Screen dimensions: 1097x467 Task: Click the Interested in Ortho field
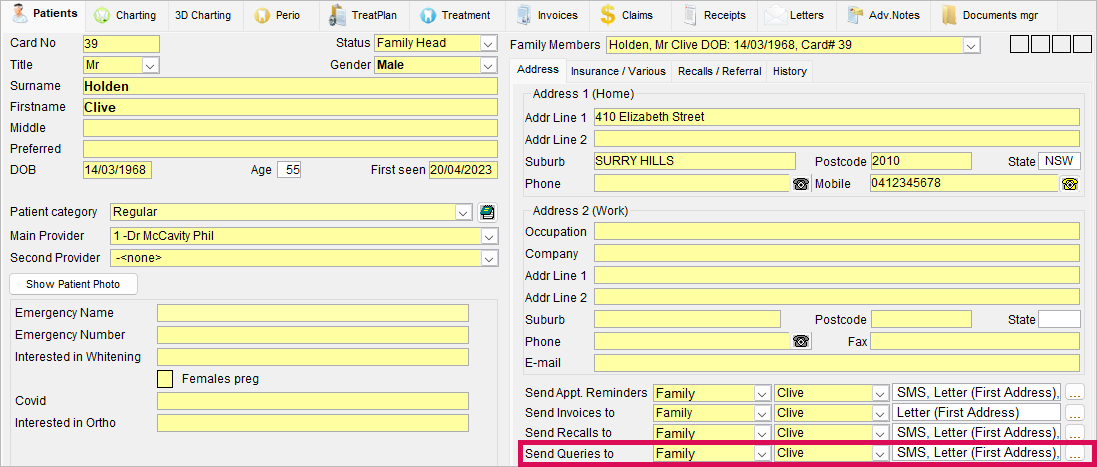313,423
